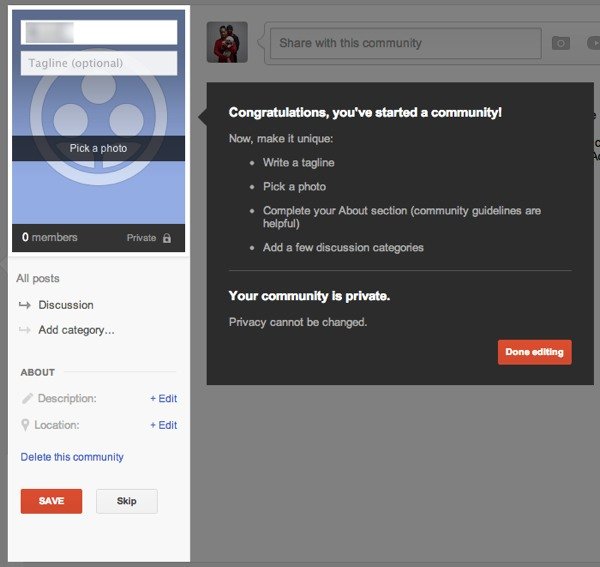Click the video icon beside camera
Screen dimensions: 600x567
pyautogui.click(x=593, y=43)
